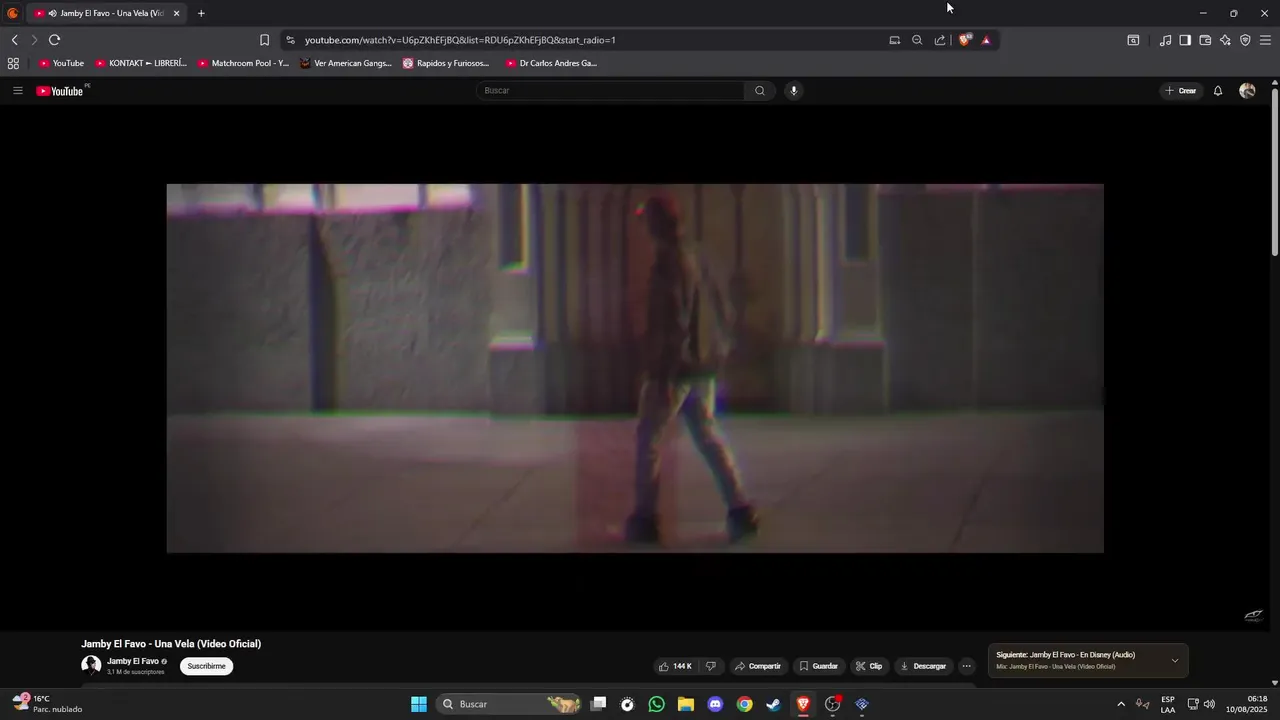Select the Jamby El Favo - Una Vela tab
Screen dimensions: 1280x720
(x=106, y=13)
